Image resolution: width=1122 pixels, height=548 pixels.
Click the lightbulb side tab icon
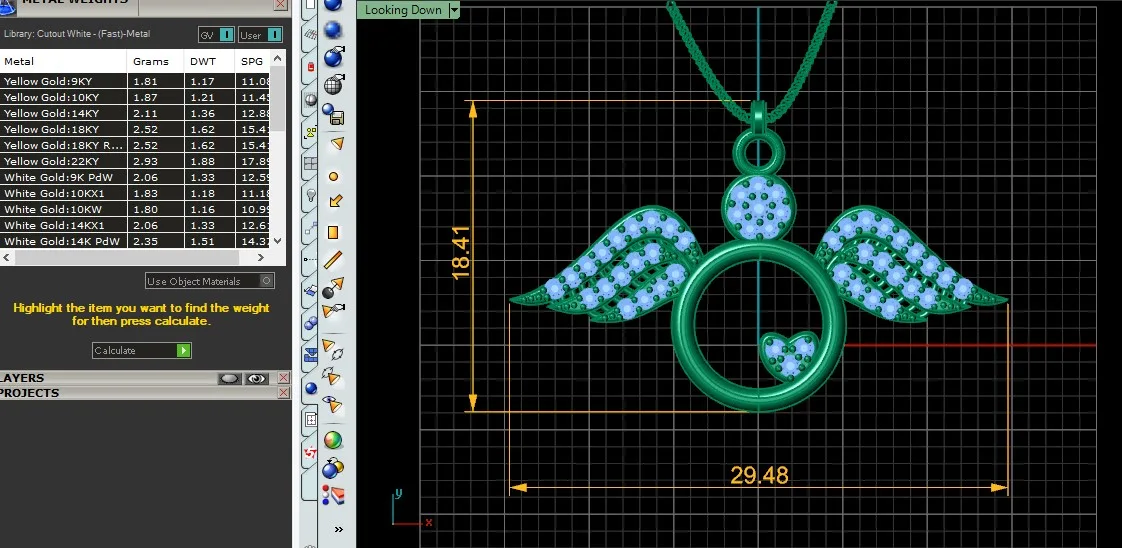point(311,195)
